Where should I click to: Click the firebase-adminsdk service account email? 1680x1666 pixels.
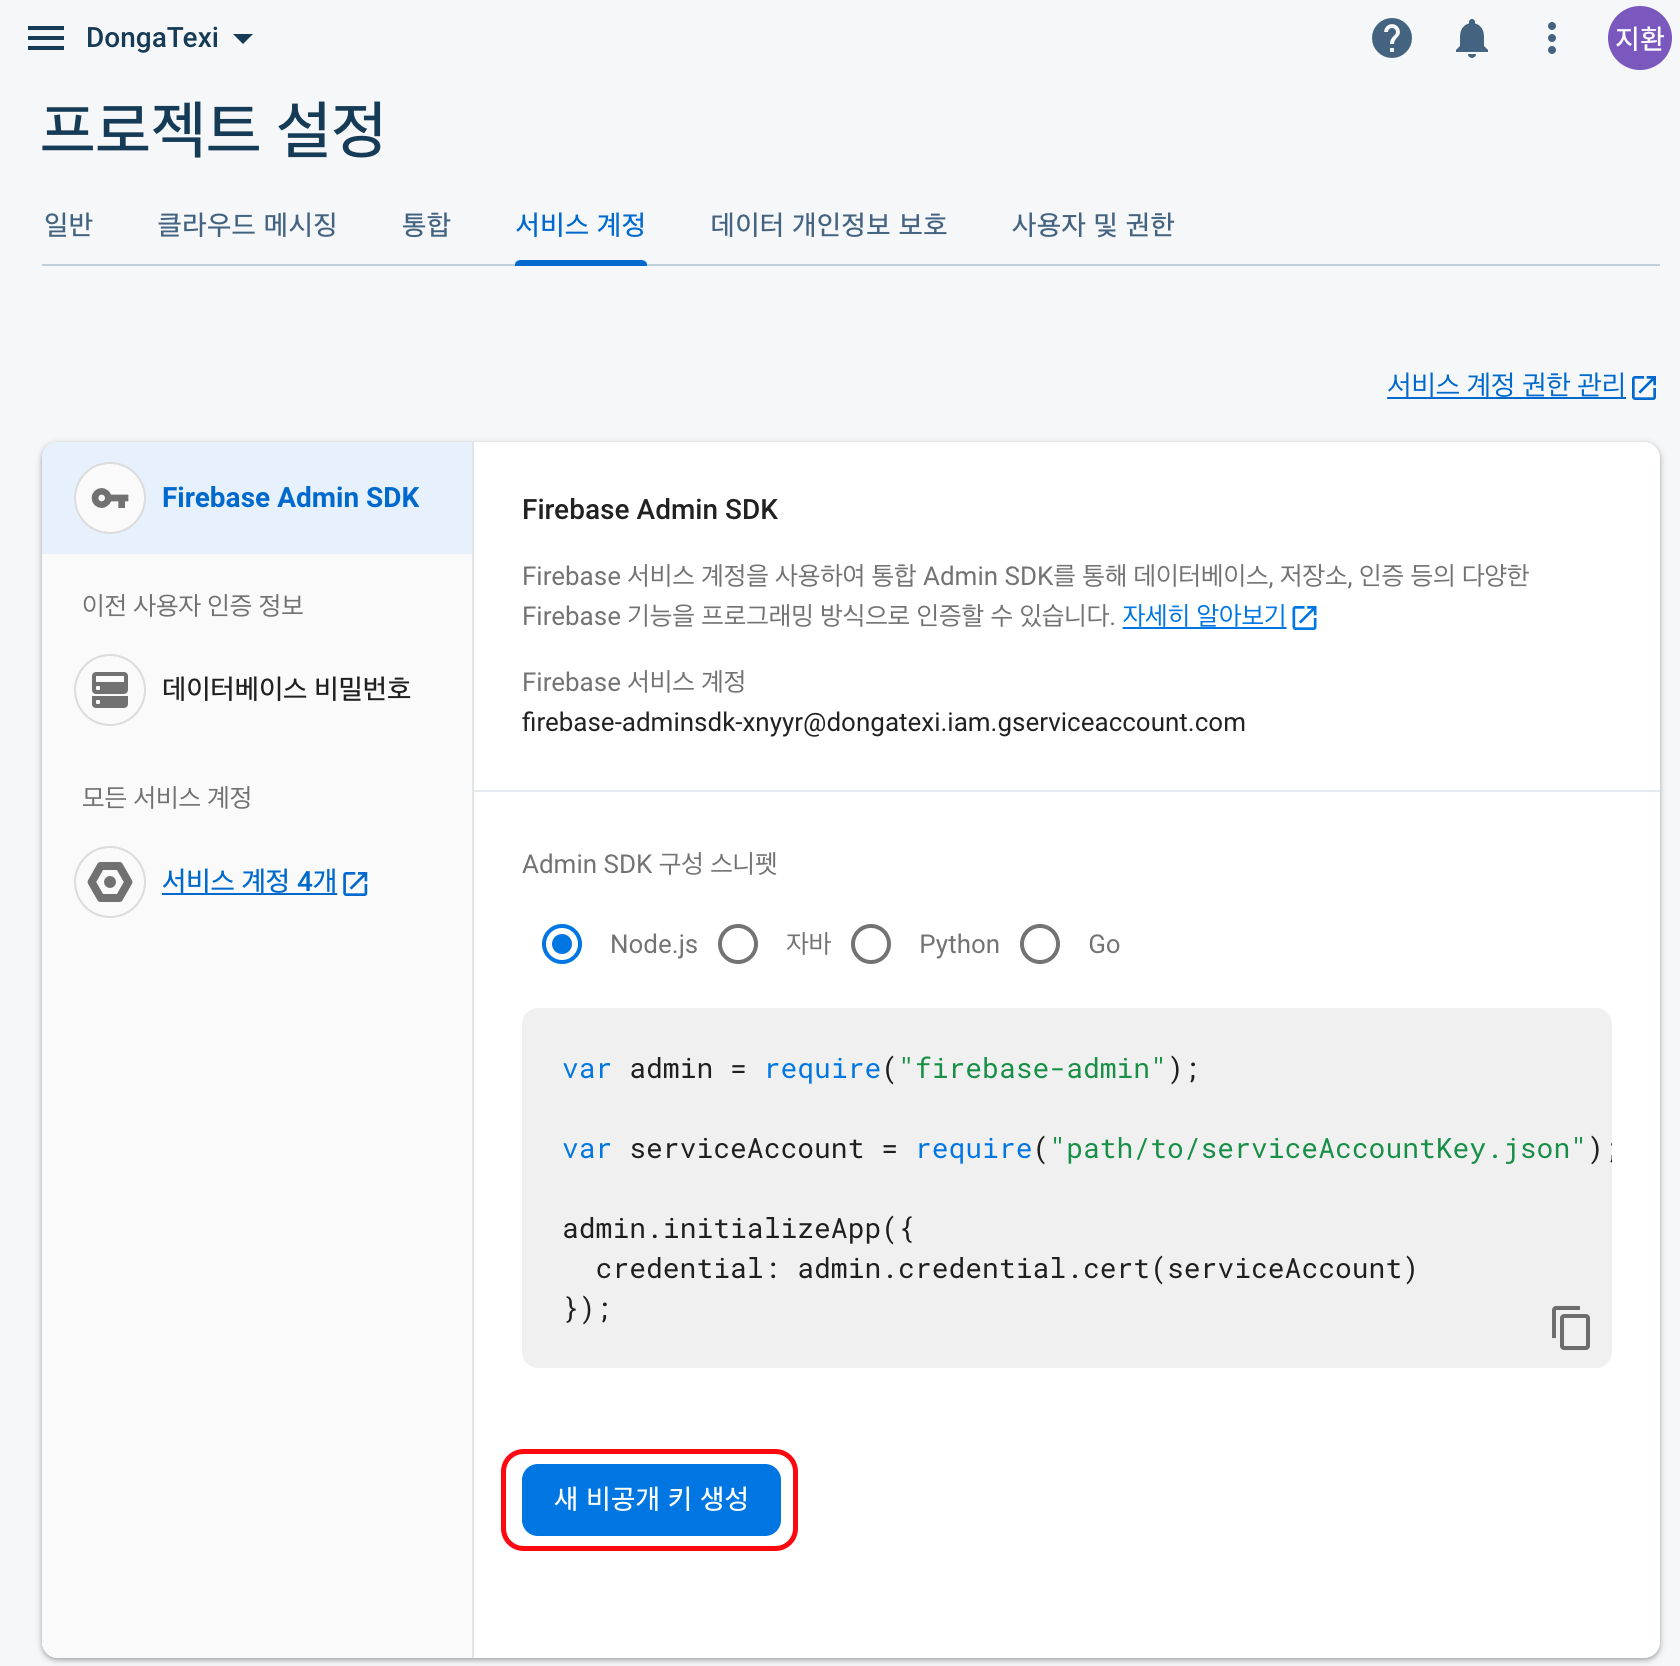[x=884, y=722]
